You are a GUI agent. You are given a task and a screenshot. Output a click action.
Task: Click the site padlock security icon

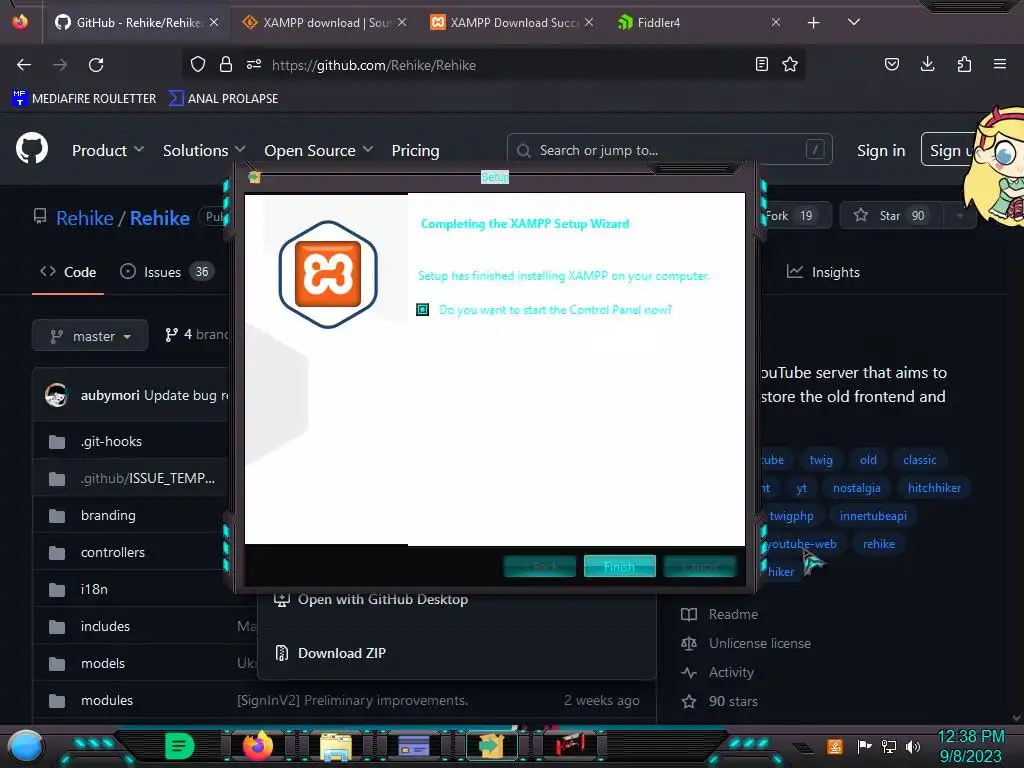coord(226,64)
